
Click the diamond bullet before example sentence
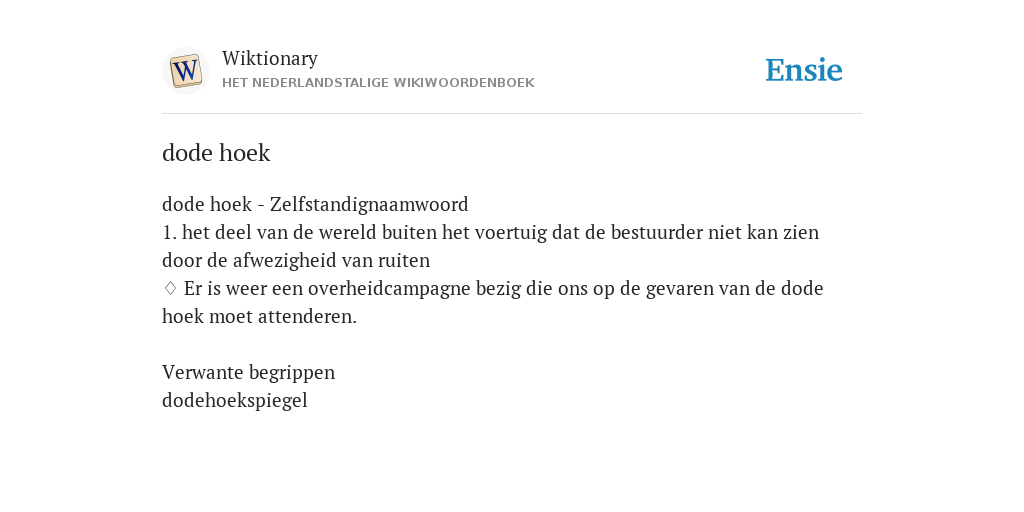(x=170, y=288)
